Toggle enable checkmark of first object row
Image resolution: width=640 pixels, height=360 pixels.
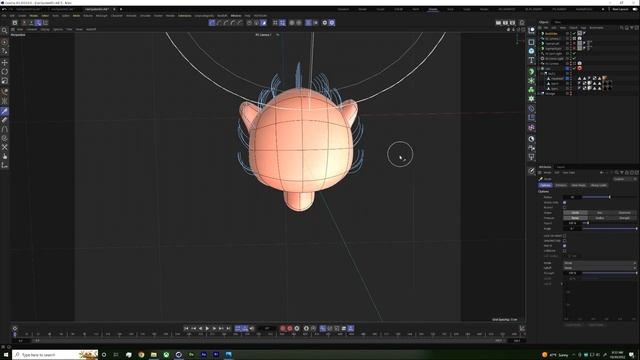574,33
